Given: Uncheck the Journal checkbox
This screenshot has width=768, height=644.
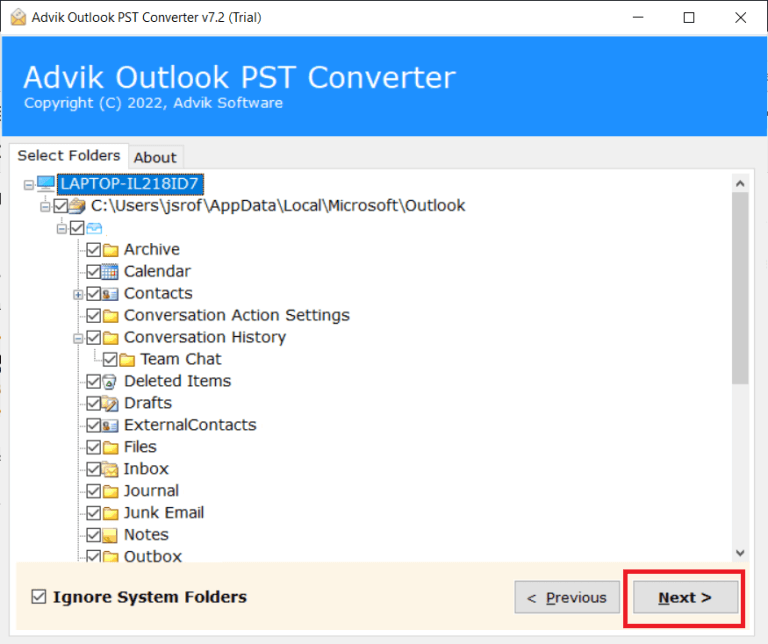Looking at the screenshot, I should coord(94,491).
